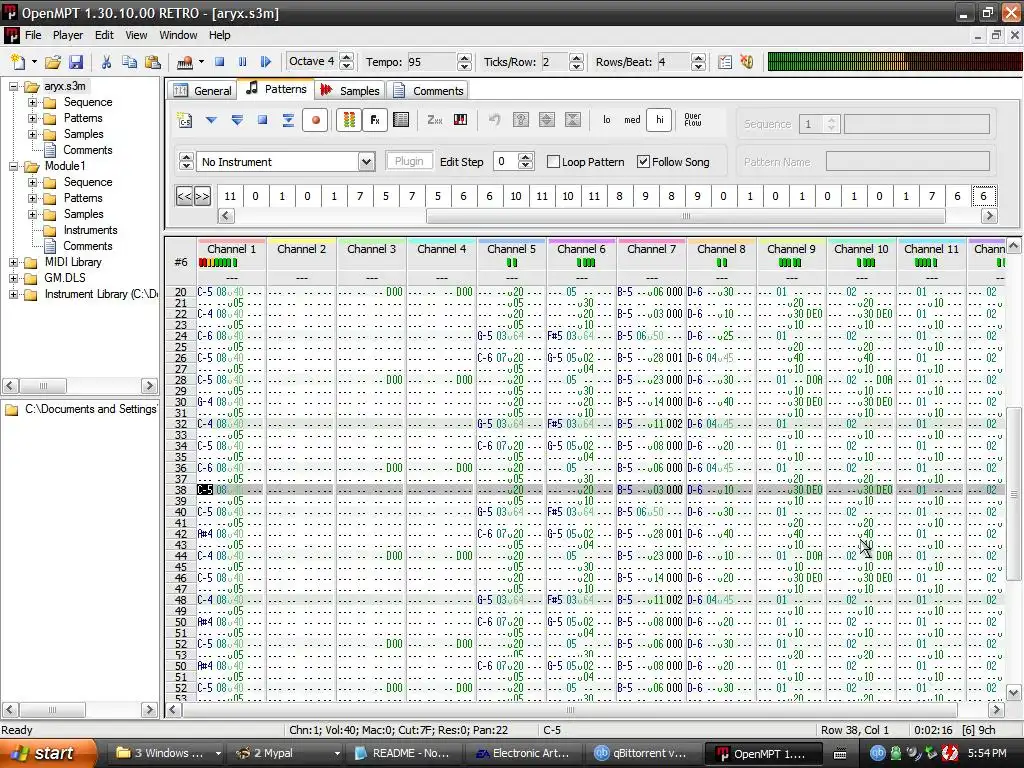Open the new-file dropdown arrow
This screenshot has height=768, width=1024.
click(34, 62)
